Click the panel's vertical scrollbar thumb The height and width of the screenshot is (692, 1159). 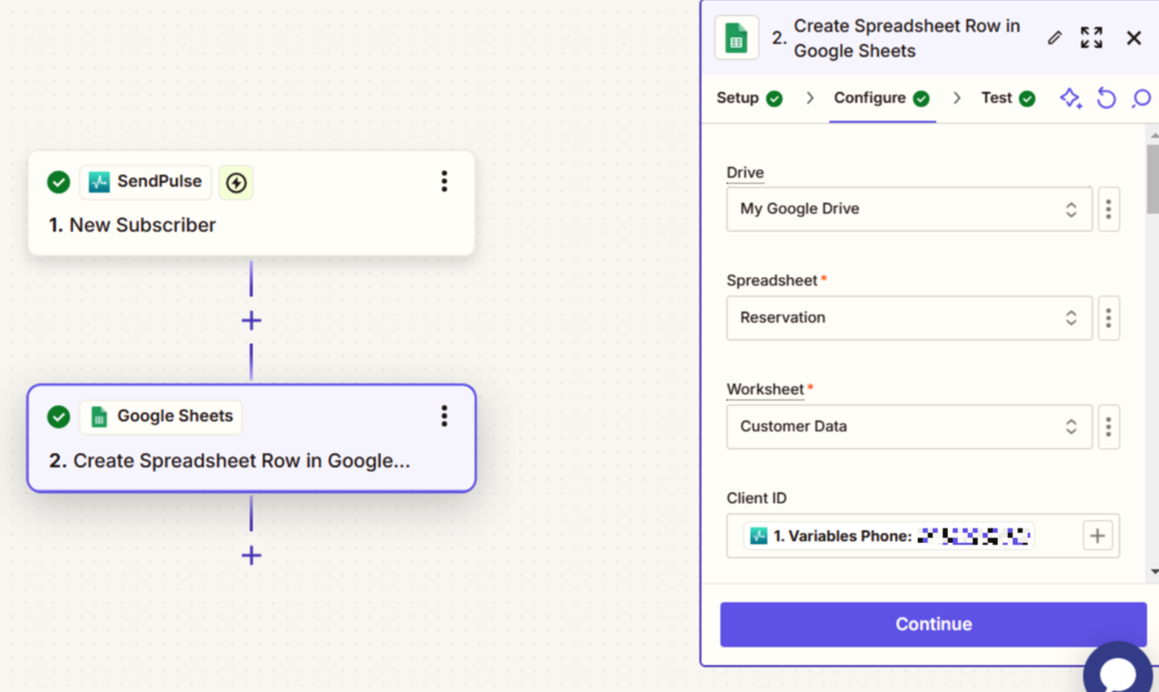[1152, 179]
